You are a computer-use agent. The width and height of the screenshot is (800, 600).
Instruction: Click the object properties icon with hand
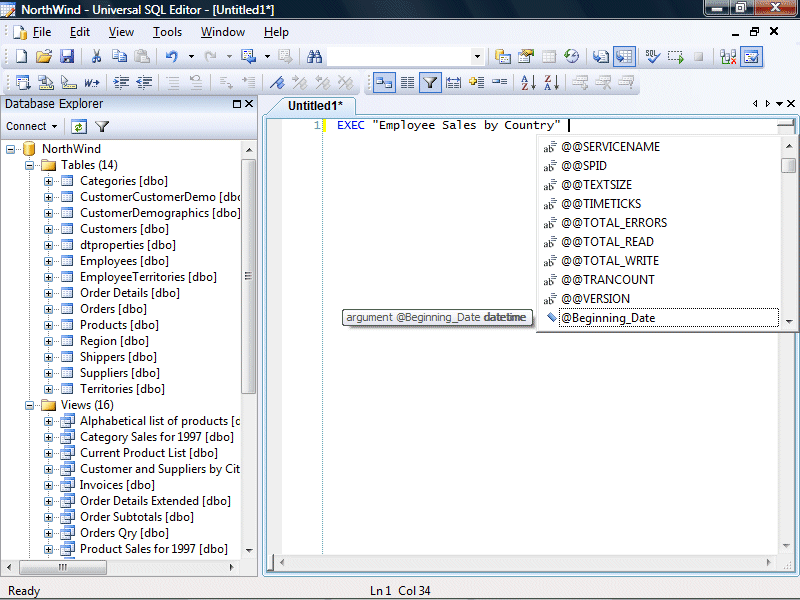[526, 56]
